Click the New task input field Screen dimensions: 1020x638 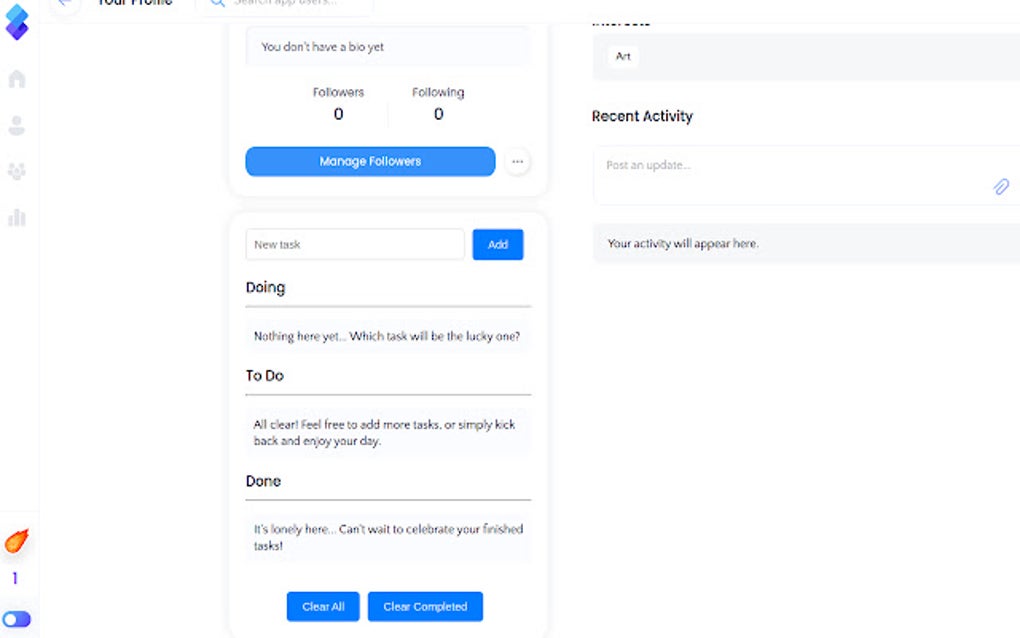[x=355, y=245]
